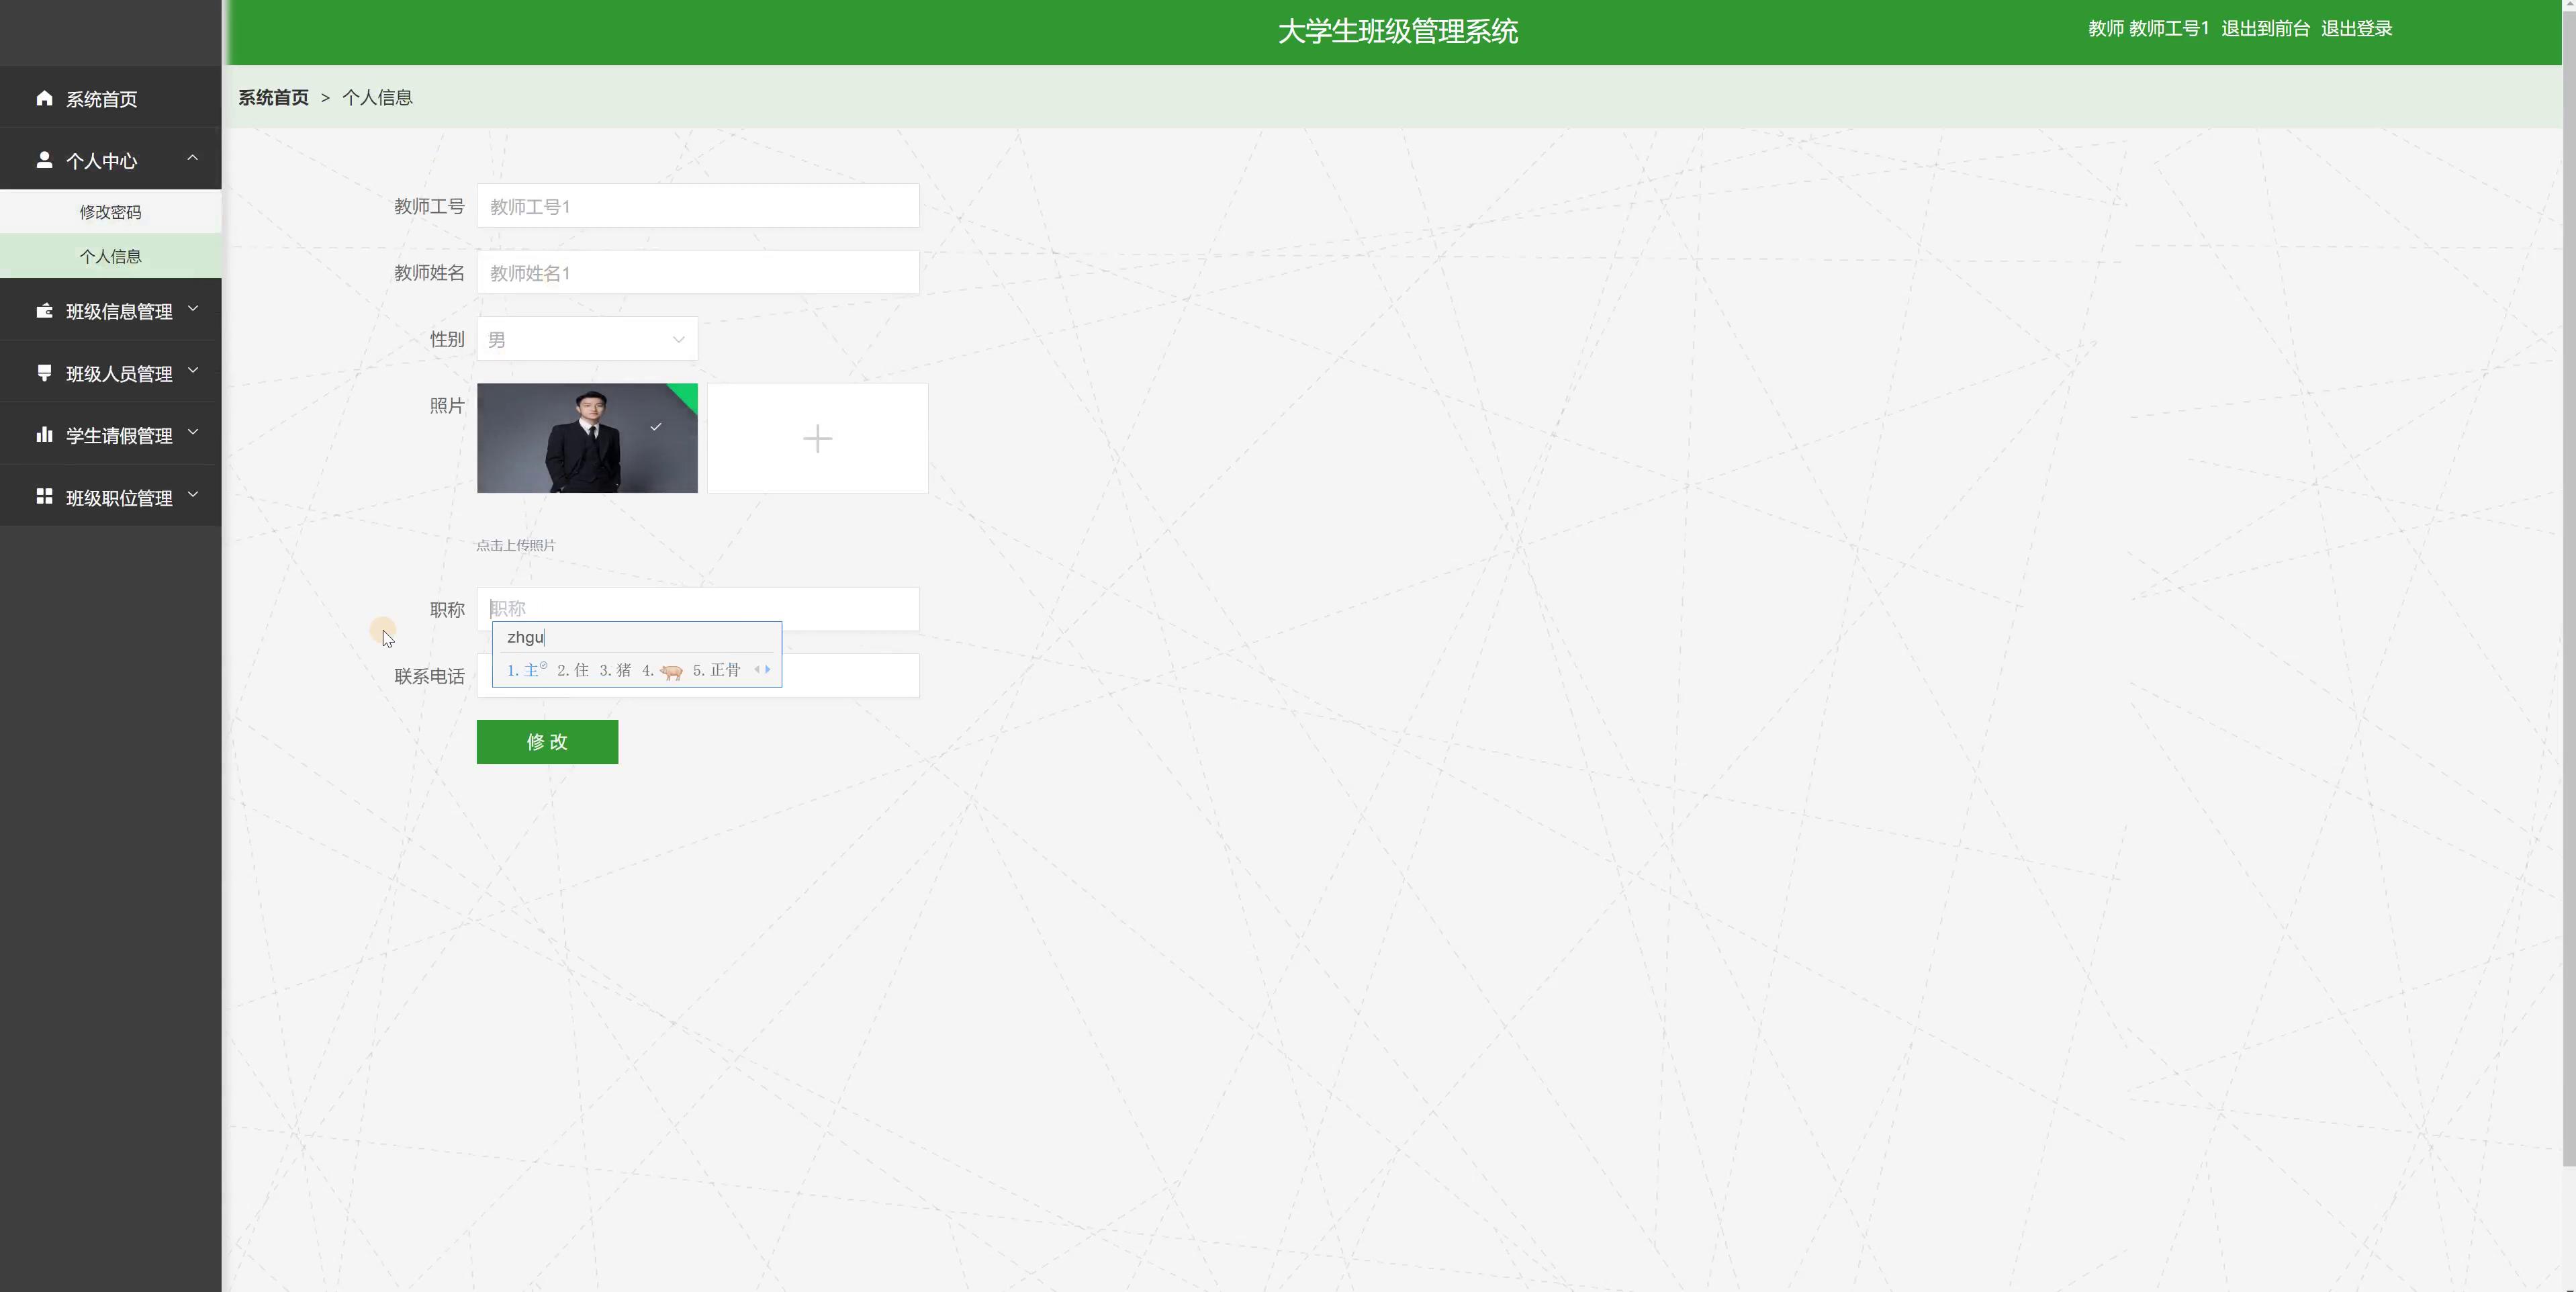Screen dimensions: 2576x1292
Task: Click 退出登录 in the header
Action: (x=2356, y=29)
